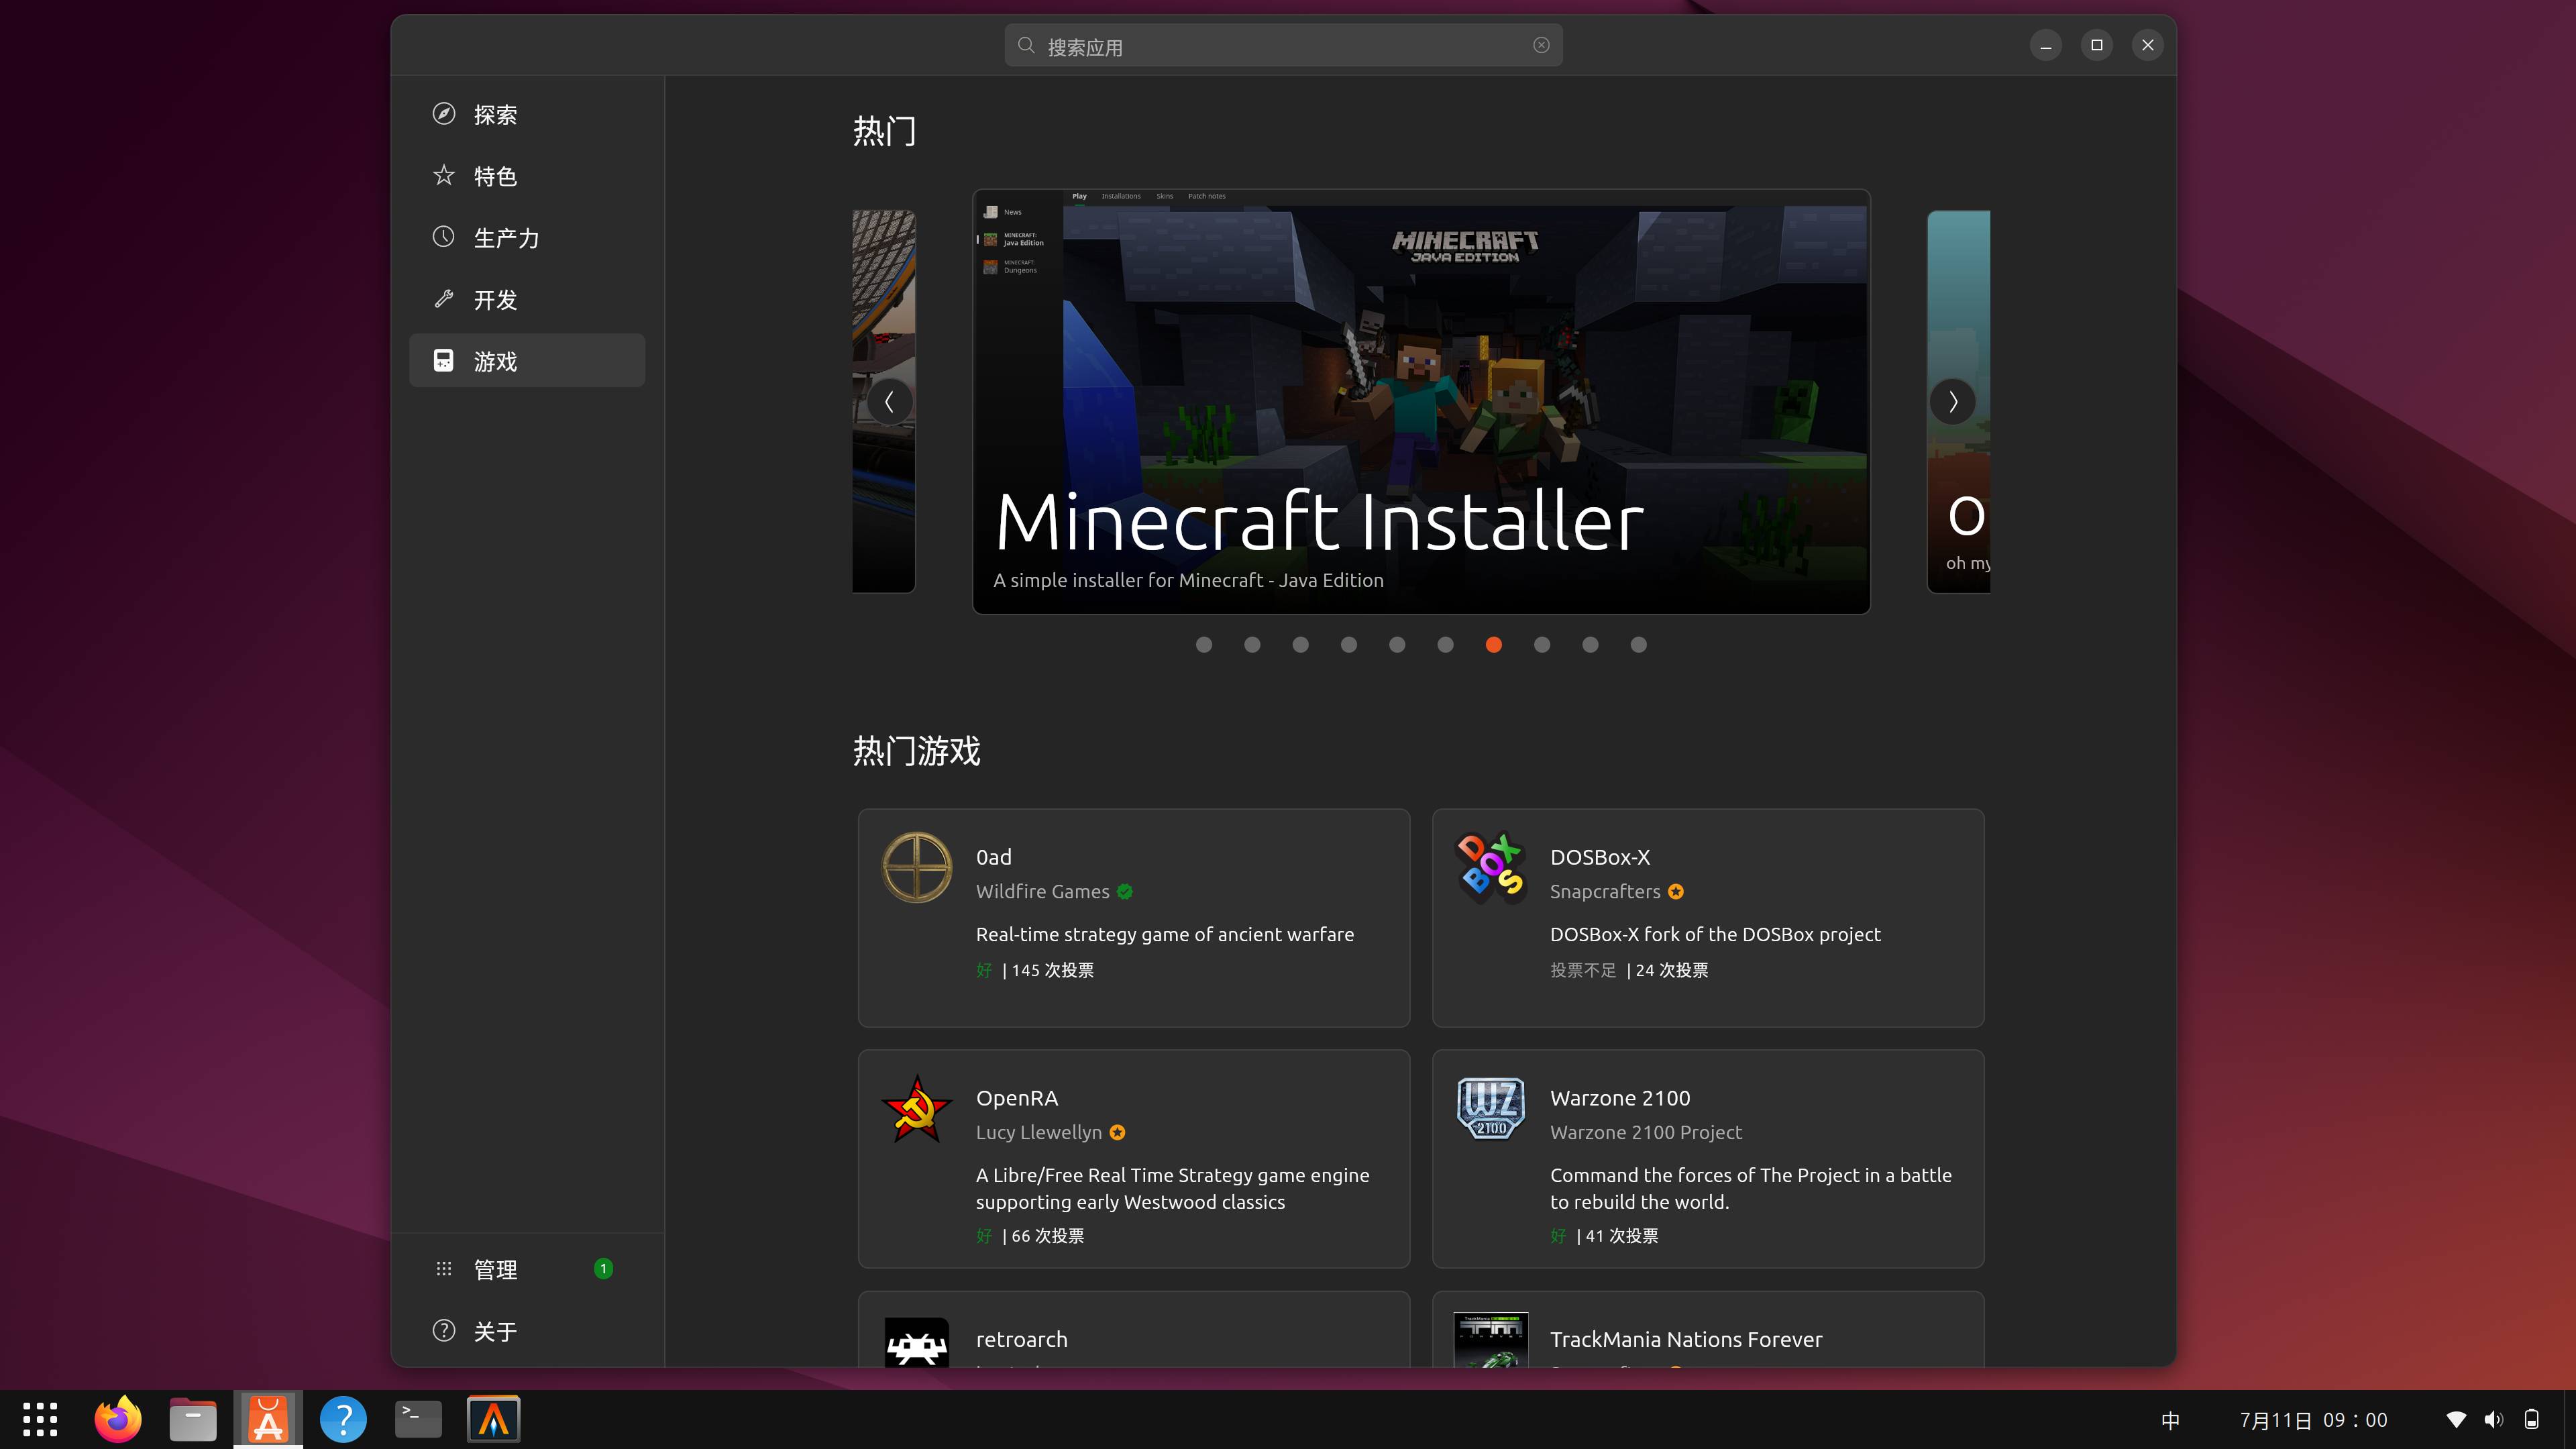2576x1449 pixels.
Task: Open the 0ad app title
Action: [993, 857]
